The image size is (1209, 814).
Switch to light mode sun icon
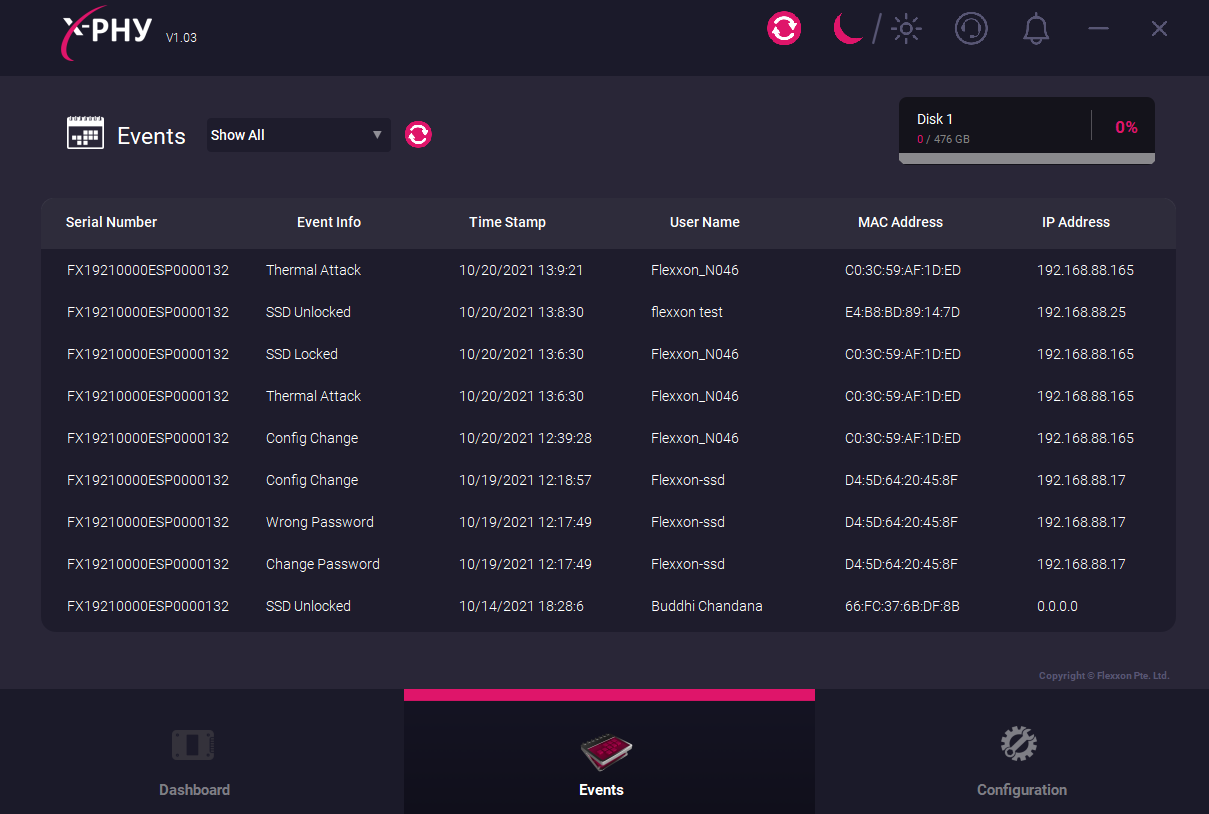(x=906, y=29)
